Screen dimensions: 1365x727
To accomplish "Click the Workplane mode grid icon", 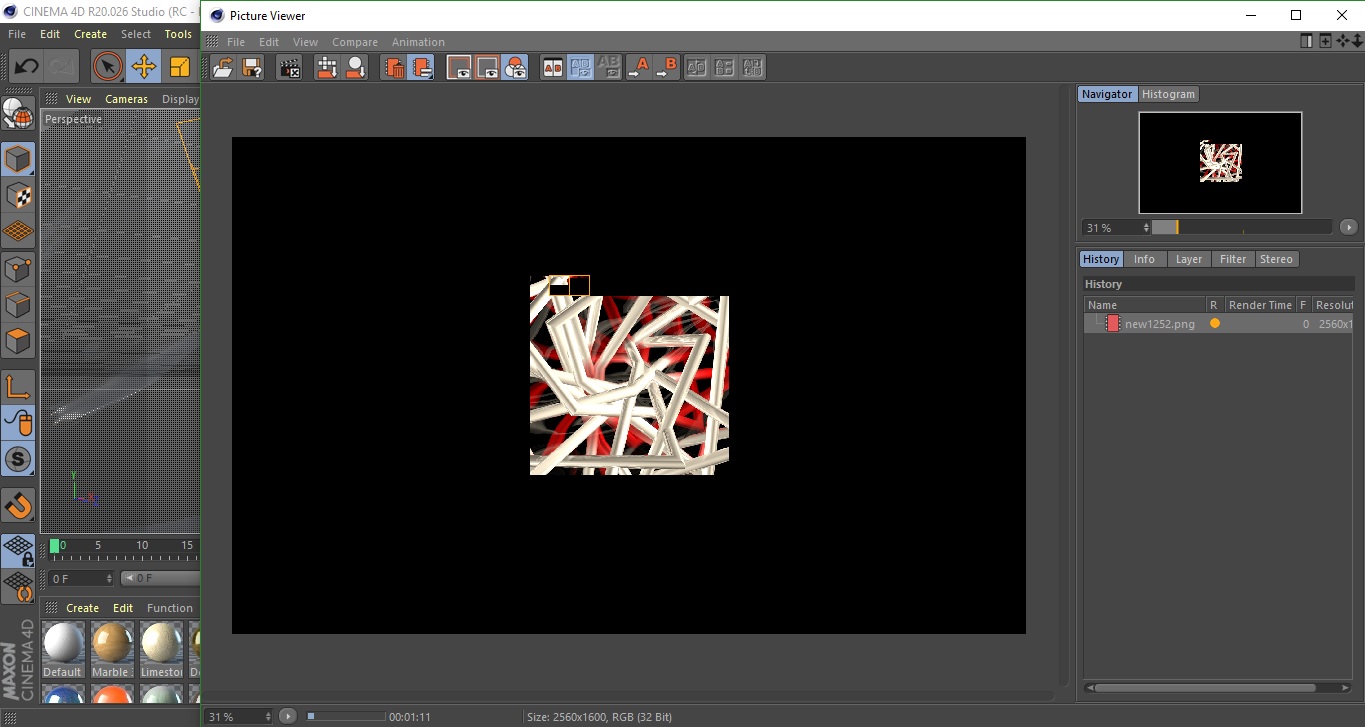I will [x=17, y=231].
